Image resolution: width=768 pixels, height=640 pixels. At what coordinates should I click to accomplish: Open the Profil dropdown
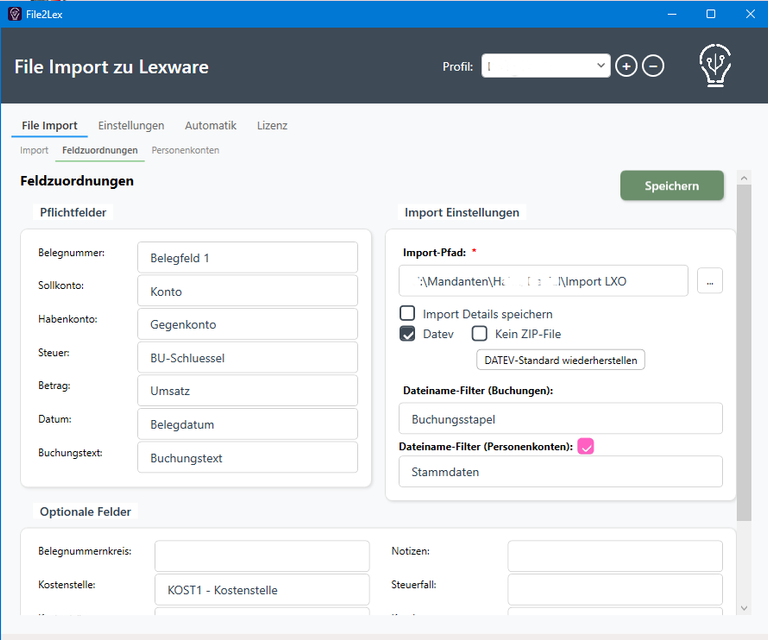coord(546,66)
